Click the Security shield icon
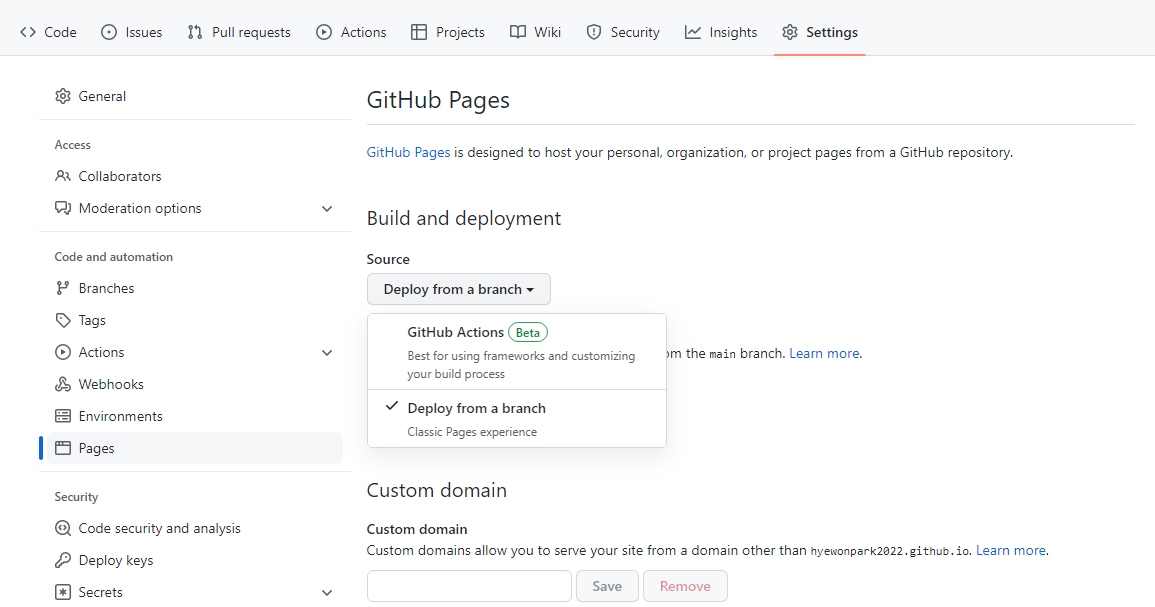The height and width of the screenshot is (607, 1155). [x=594, y=32]
